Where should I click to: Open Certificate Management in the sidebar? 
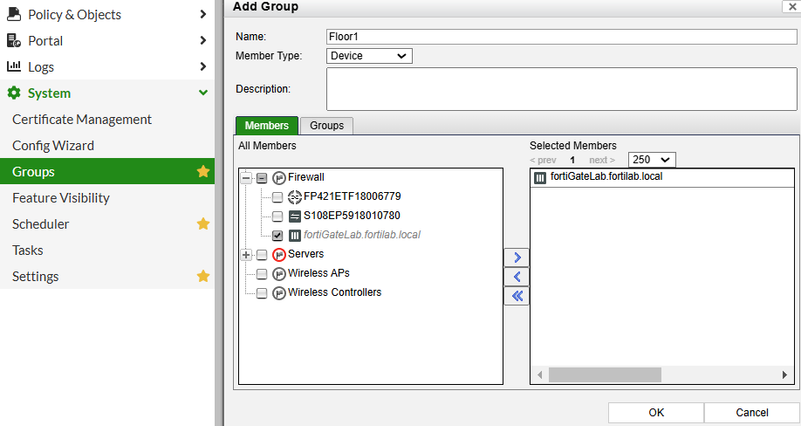click(x=82, y=119)
